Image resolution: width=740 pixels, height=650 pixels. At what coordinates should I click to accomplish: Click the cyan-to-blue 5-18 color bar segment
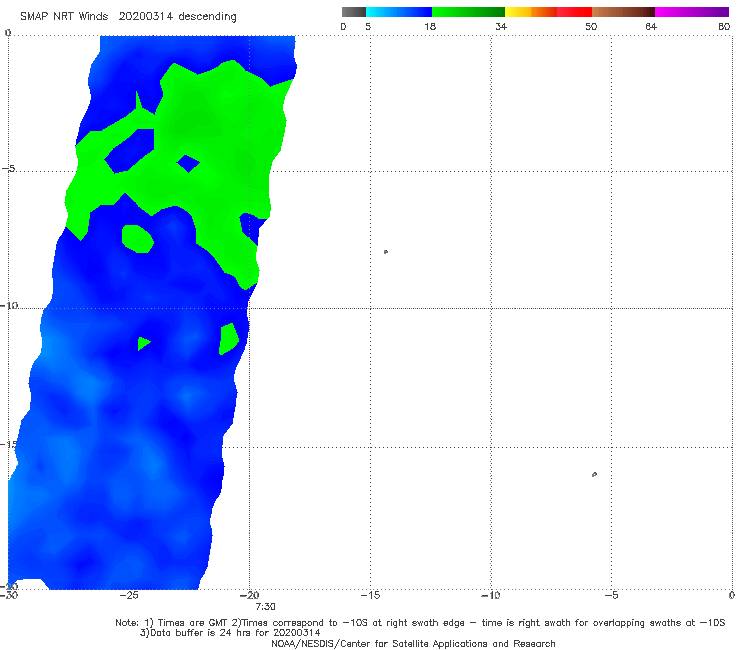[x=399, y=12]
